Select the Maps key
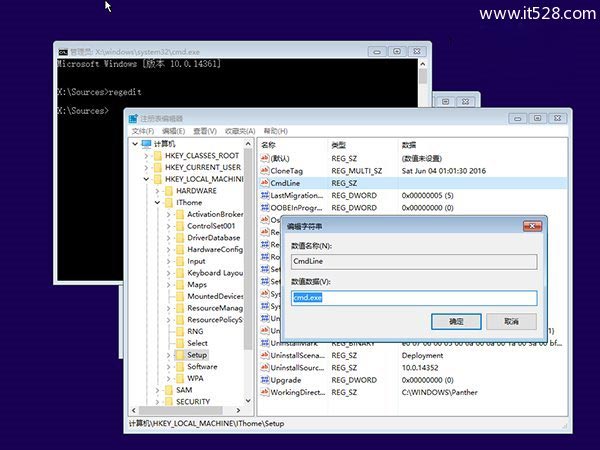The image size is (600, 450). coord(197,285)
